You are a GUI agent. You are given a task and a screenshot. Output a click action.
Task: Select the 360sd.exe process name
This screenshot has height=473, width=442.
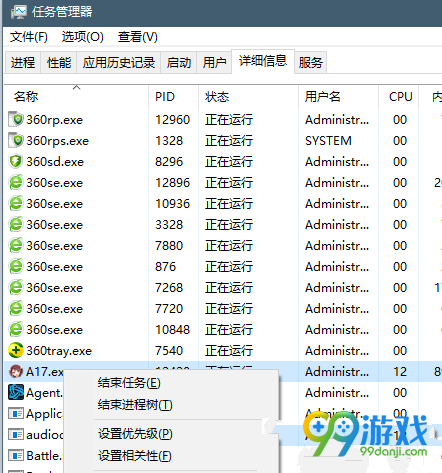pyautogui.click(x=55, y=162)
